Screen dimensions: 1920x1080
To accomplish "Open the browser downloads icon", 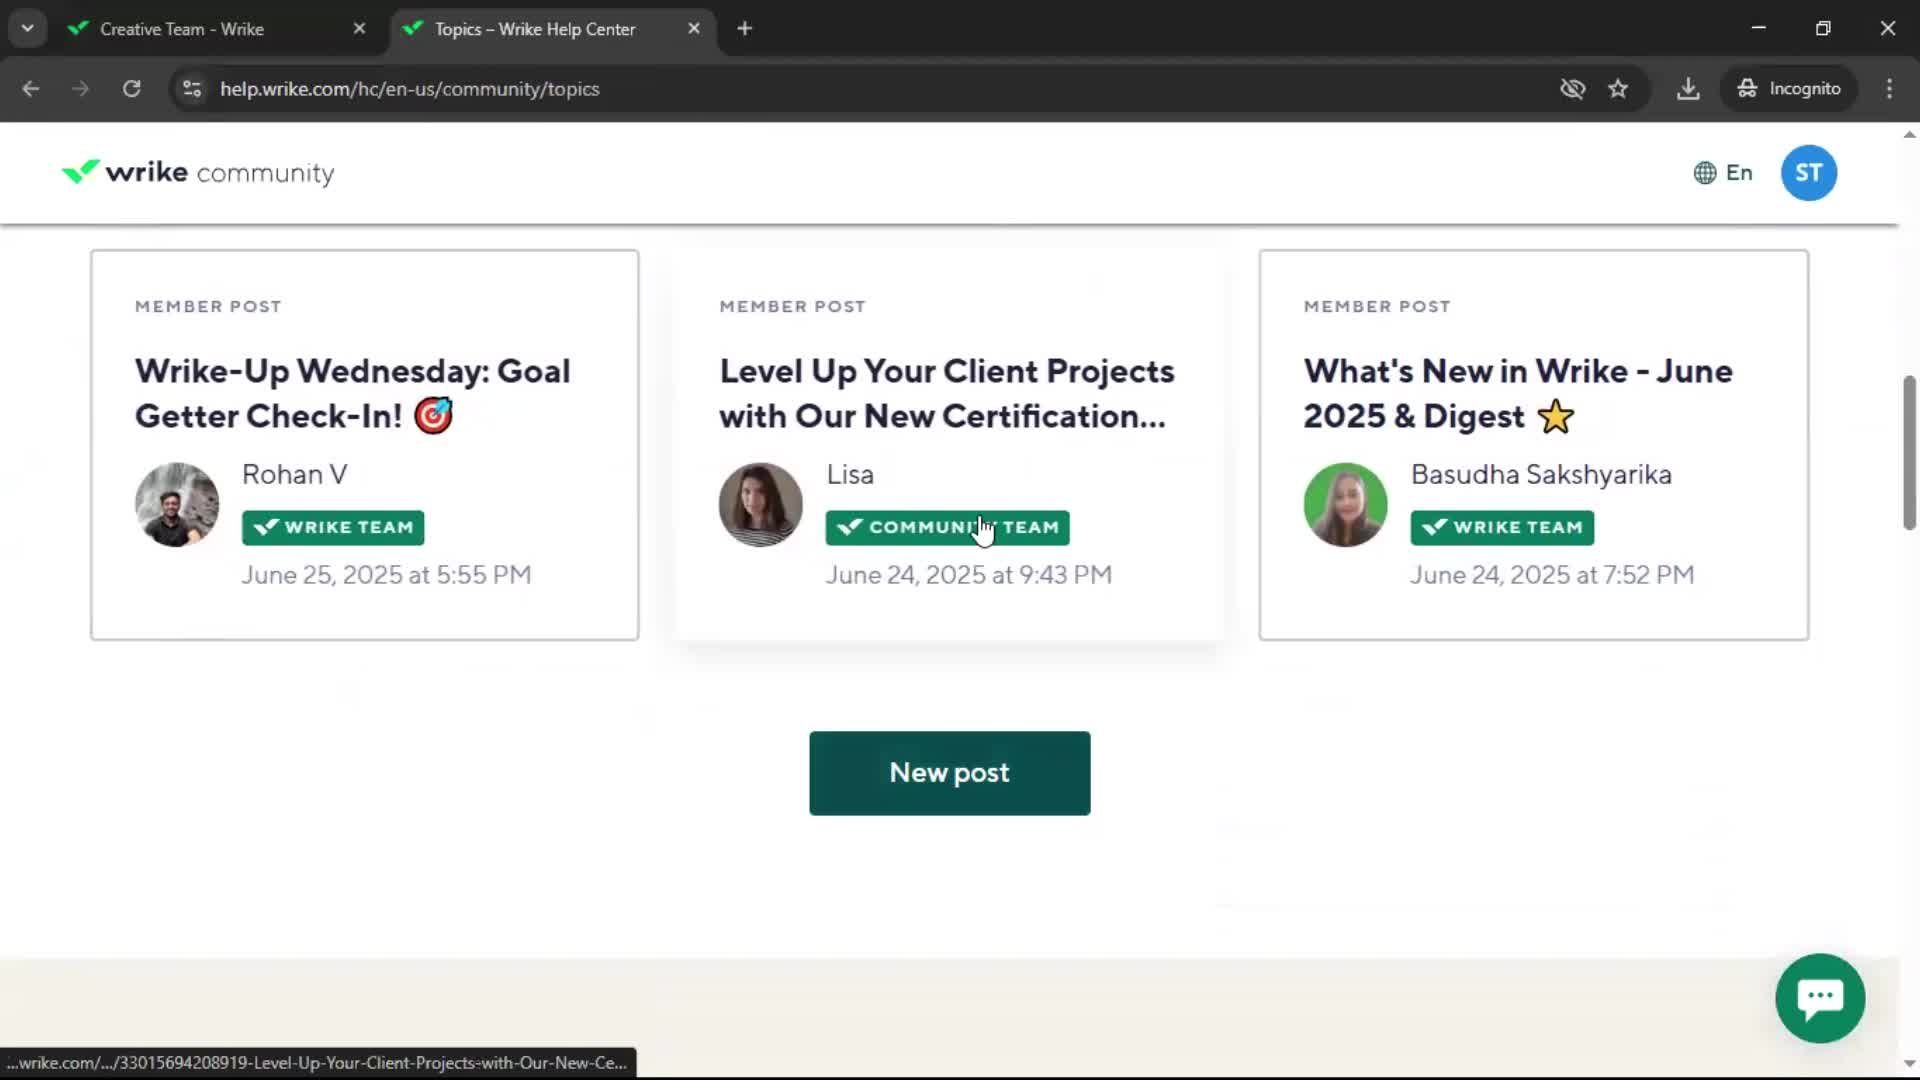I will click(x=1688, y=89).
